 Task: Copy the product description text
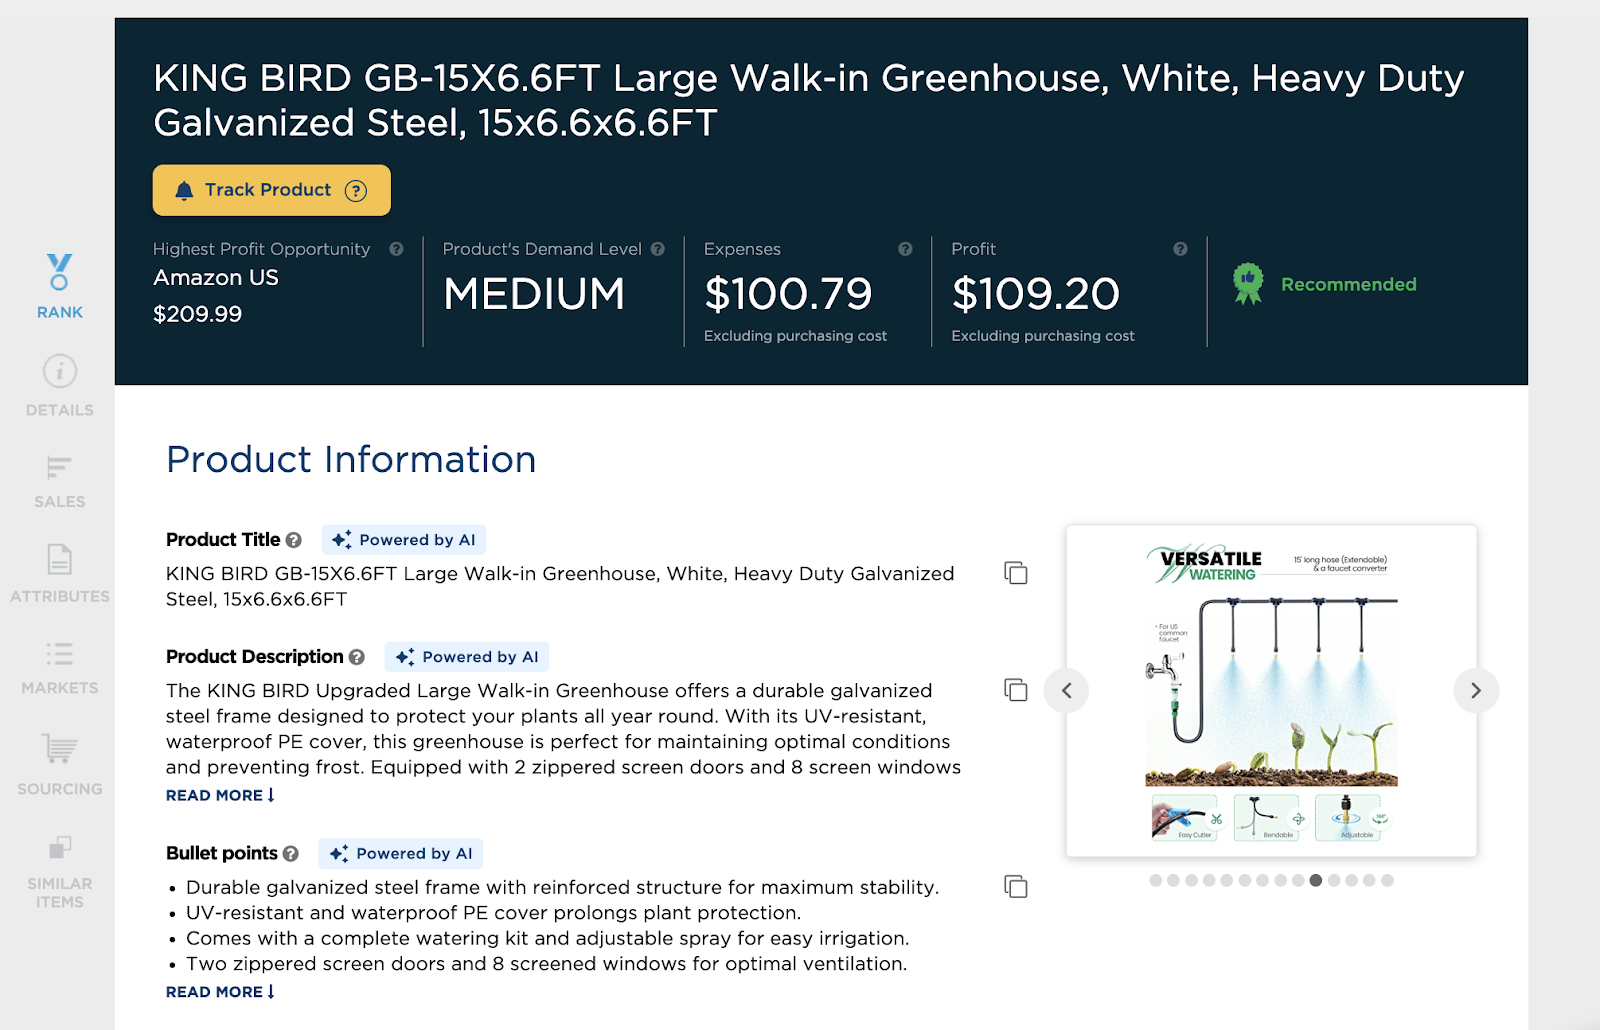click(1015, 690)
